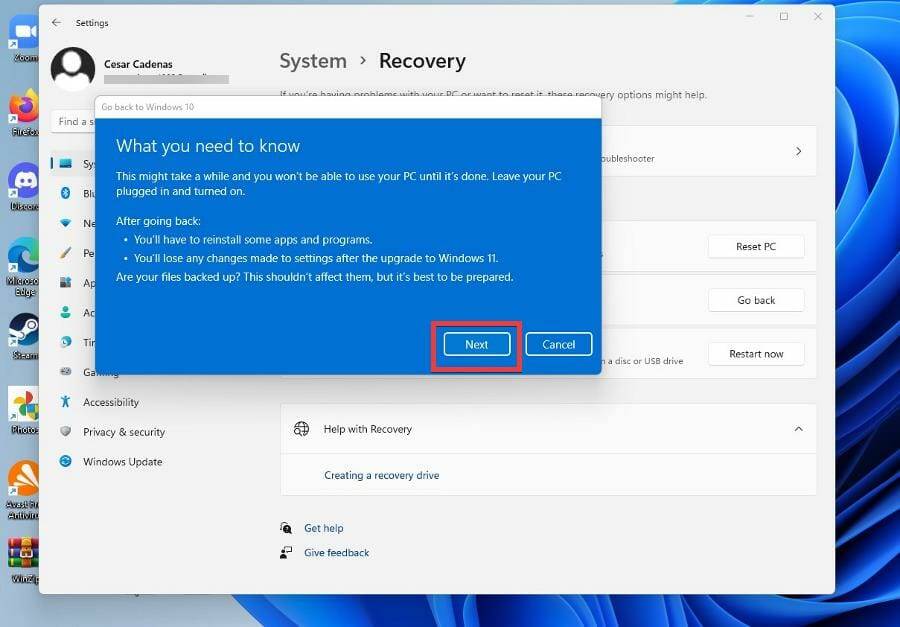This screenshot has width=900, height=627.
Task: Click the Recovery page heading
Action: (x=422, y=61)
